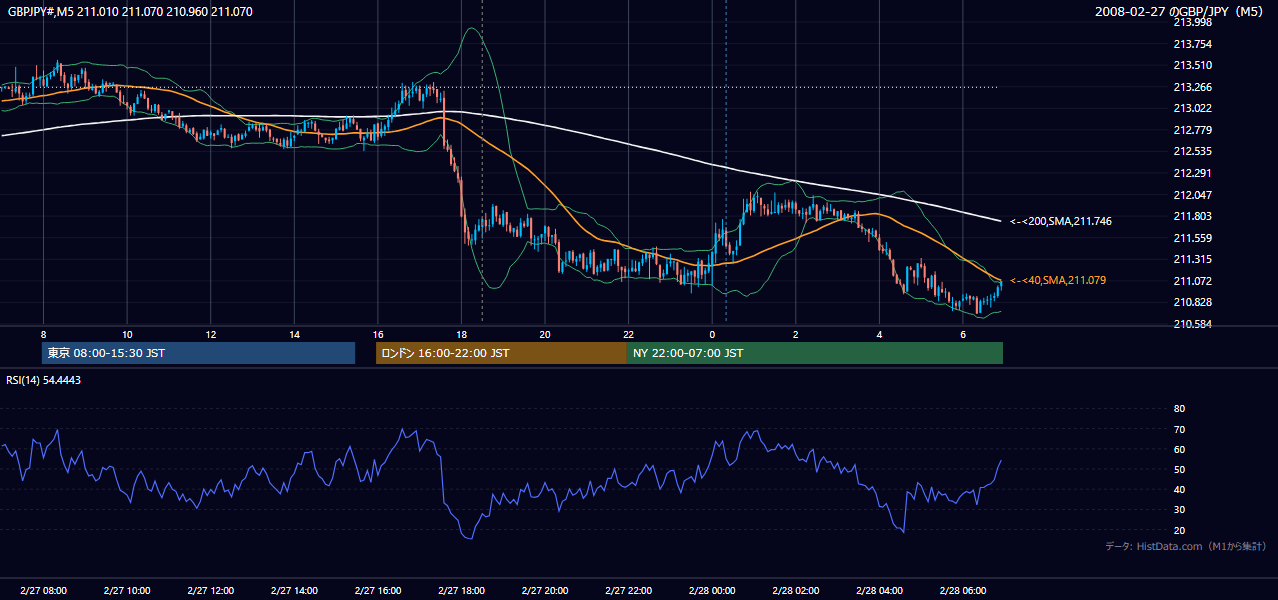Image resolution: width=1278 pixels, height=600 pixels.
Task: Click the 212.047 price axis label
Action: 1192,195
